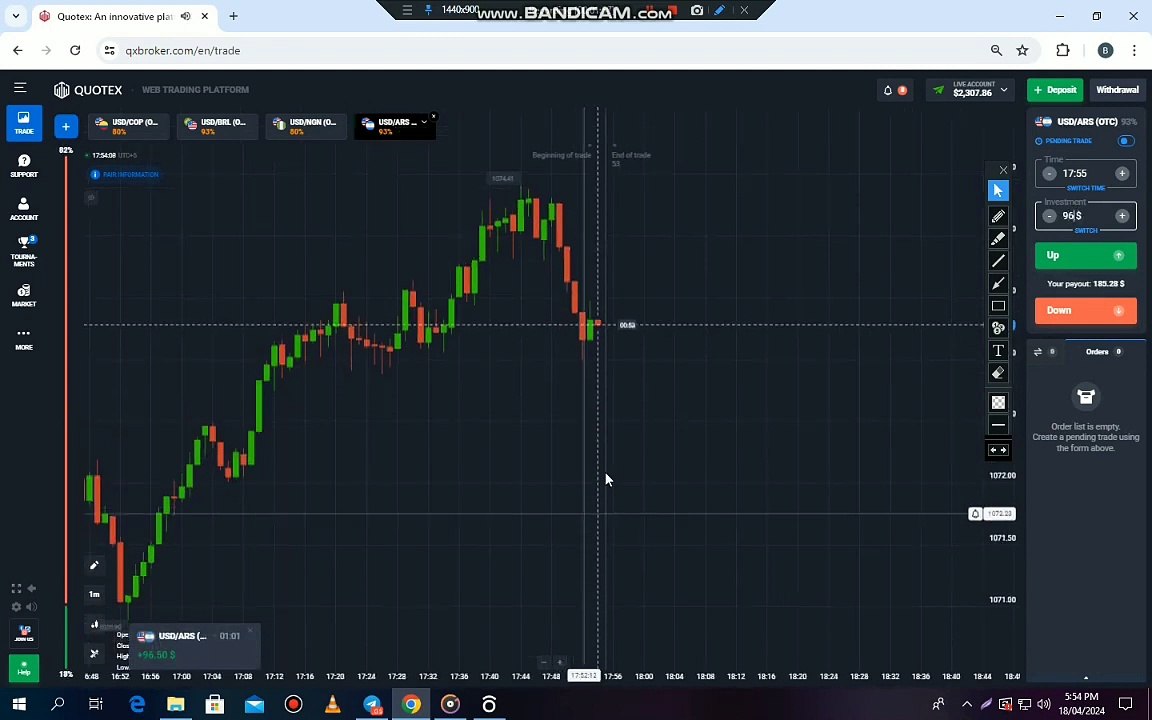Open chart drawing tools pencil button
The width and height of the screenshot is (1152, 720).
pyautogui.click(x=94, y=565)
